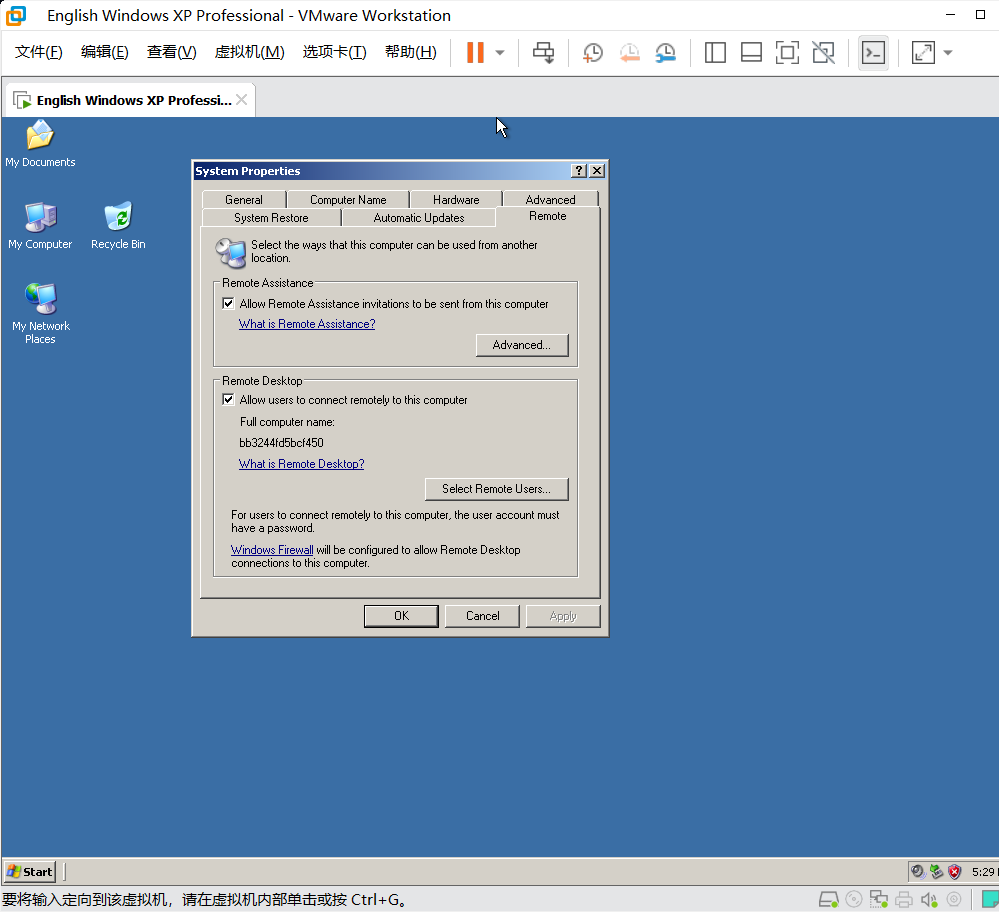The height and width of the screenshot is (912, 999).
Task: Toggle Allow Remote Assistance invitations checkbox
Action: [x=228, y=303]
